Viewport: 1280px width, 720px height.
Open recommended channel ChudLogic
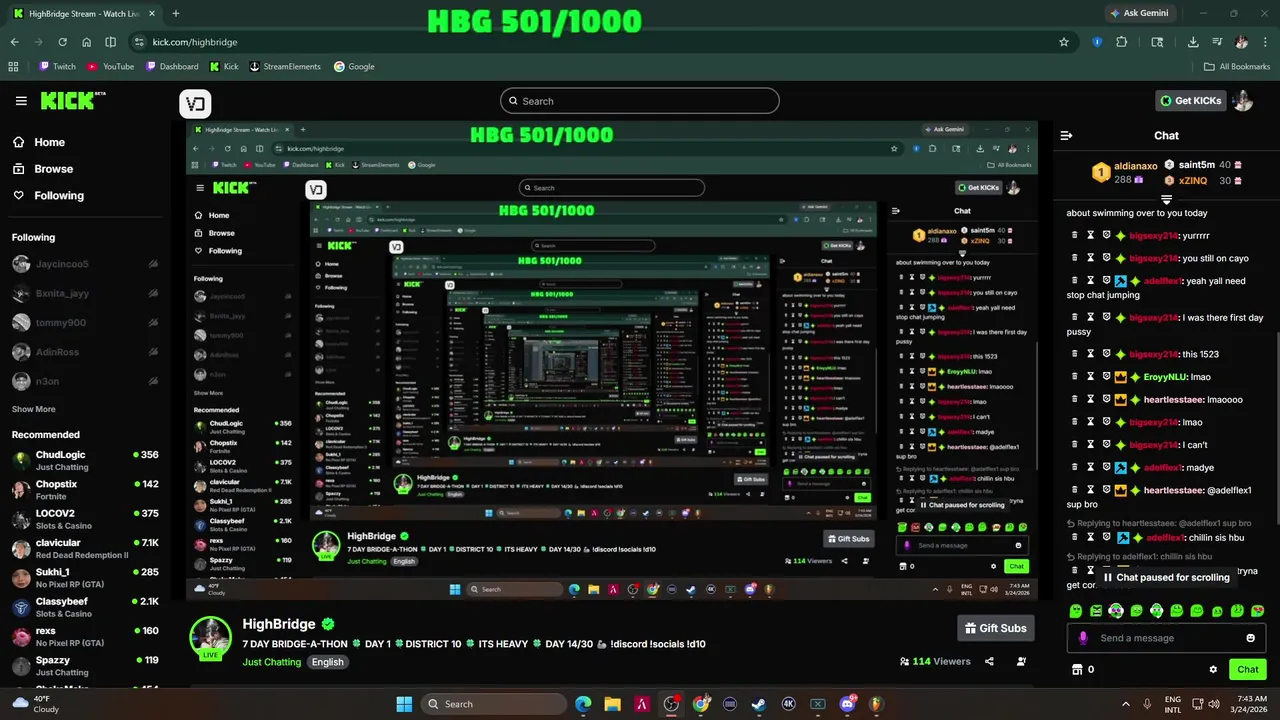[x=85, y=460]
